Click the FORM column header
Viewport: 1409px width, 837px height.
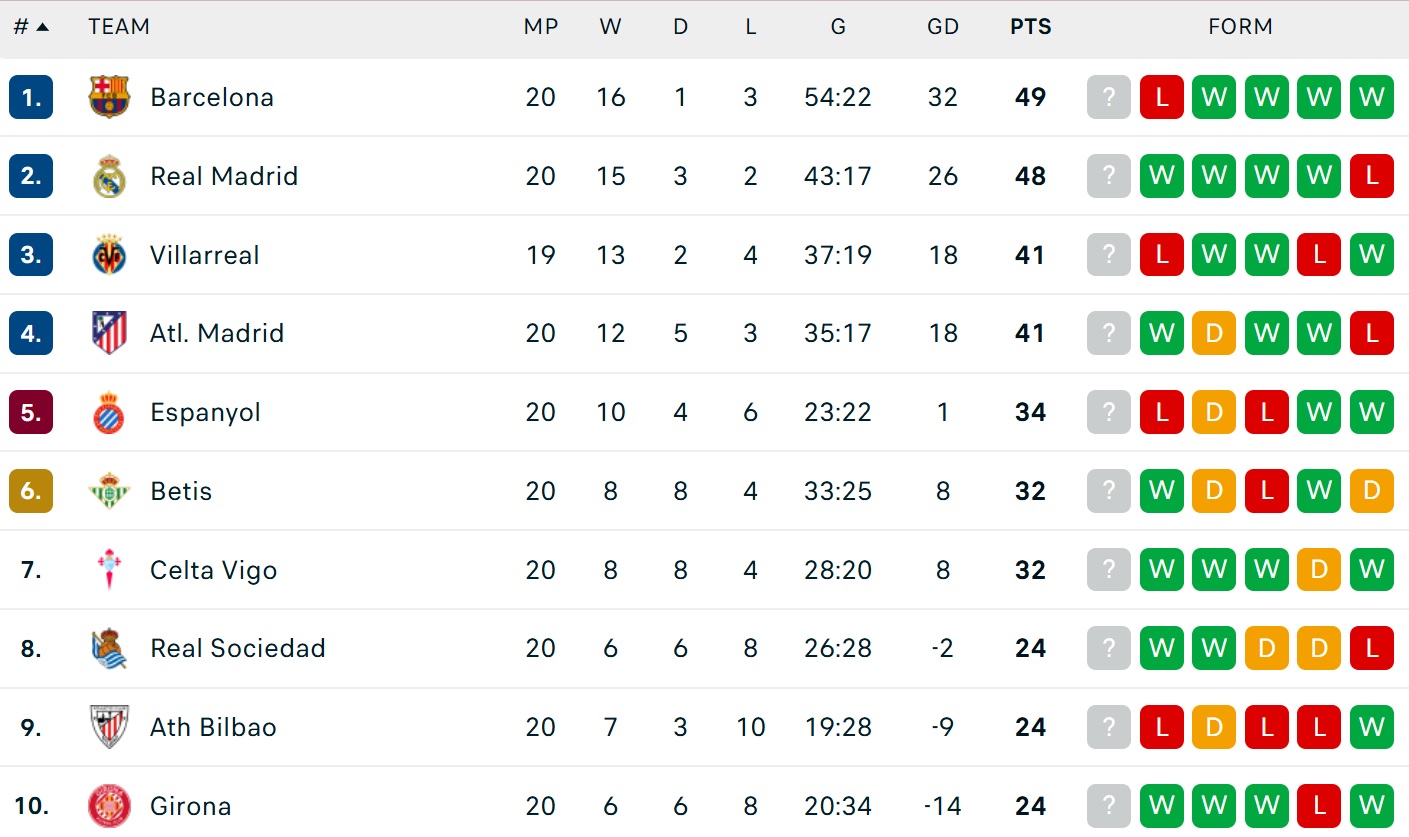click(x=1240, y=27)
